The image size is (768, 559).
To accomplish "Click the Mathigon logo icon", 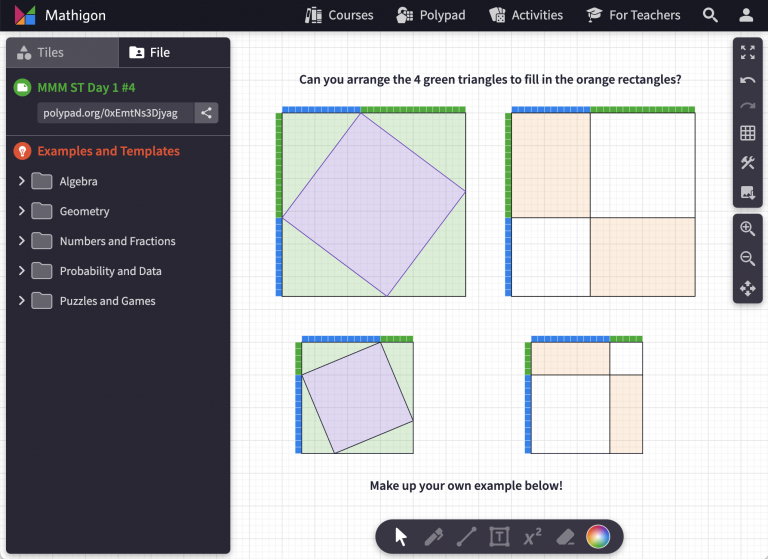I will (x=25, y=15).
